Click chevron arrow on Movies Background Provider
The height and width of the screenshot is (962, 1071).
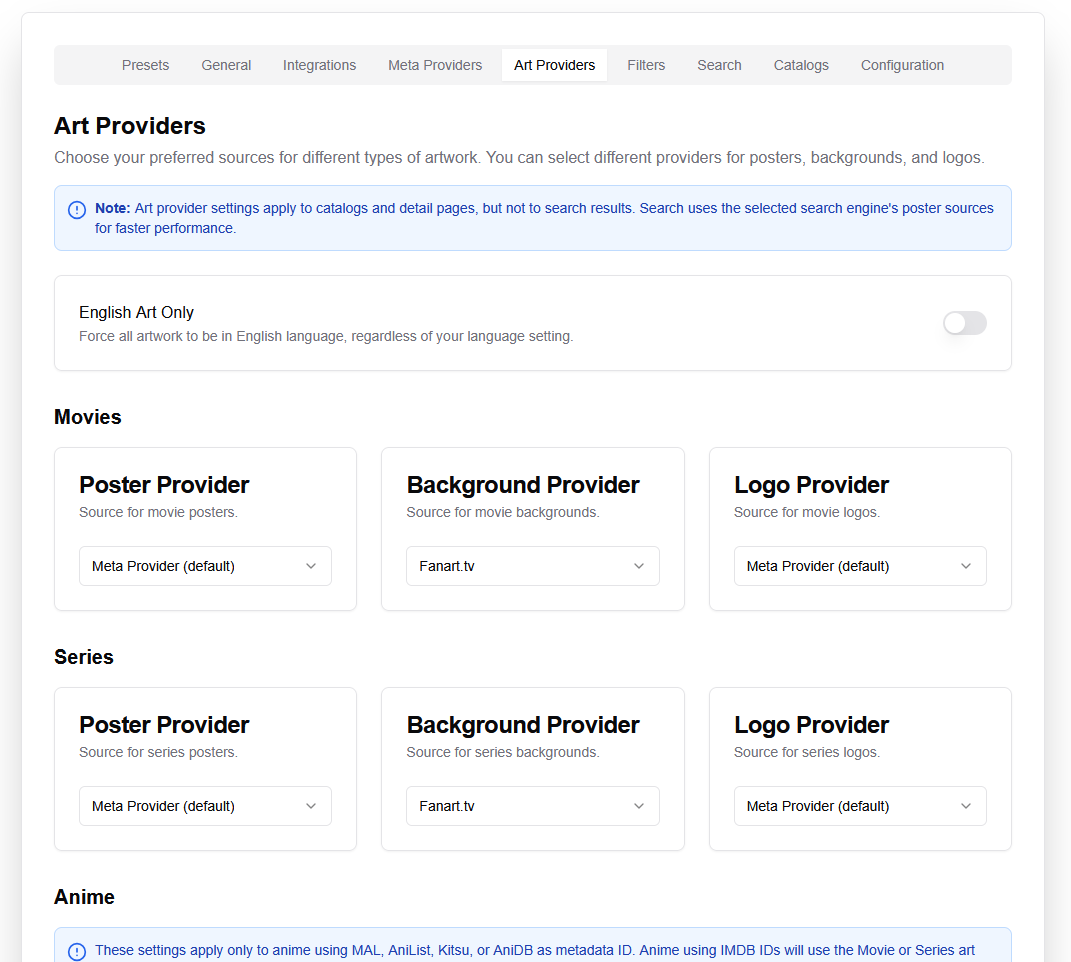tap(639, 566)
